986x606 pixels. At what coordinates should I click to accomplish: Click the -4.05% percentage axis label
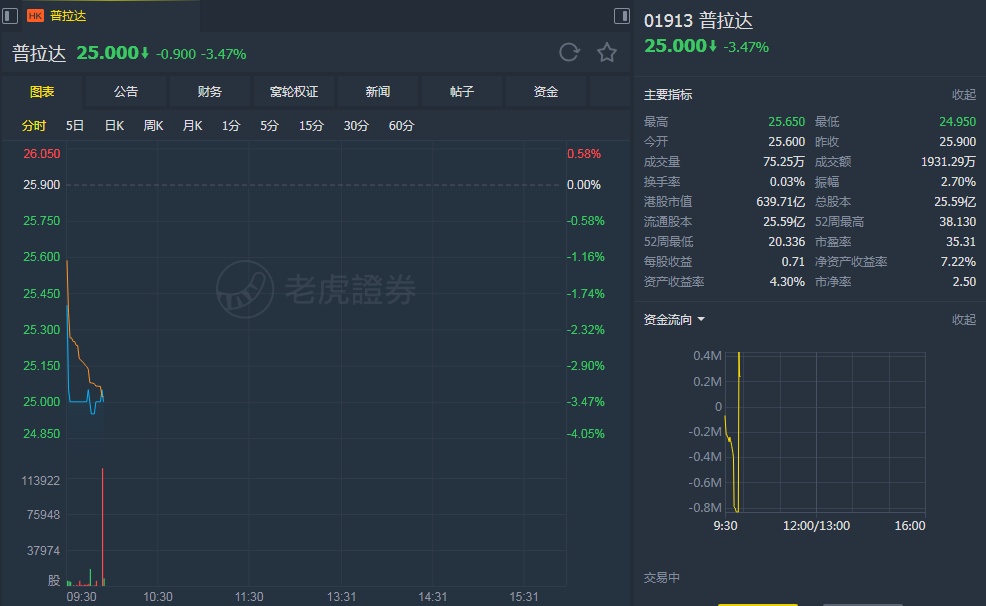[x=585, y=434]
